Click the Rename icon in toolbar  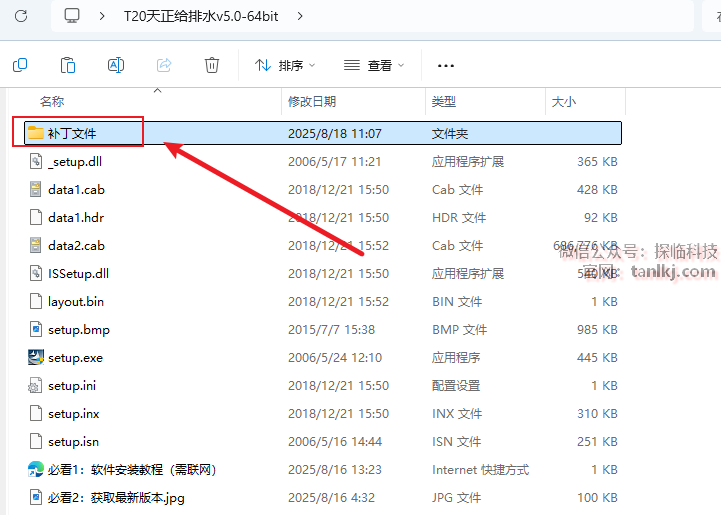click(116, 65)
